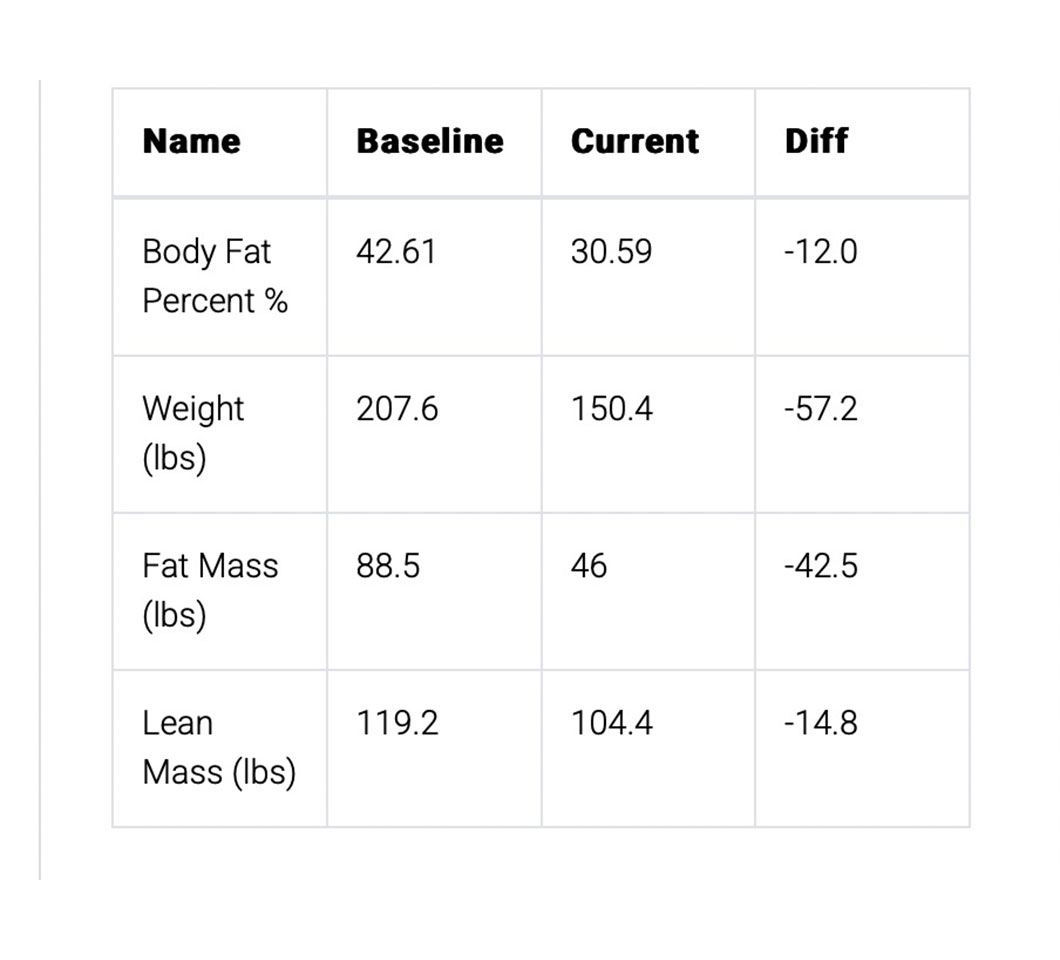Screen dimensions: 1060x960
Task: Select the 30.59 current body fat cell
Action: coord(611,251)
